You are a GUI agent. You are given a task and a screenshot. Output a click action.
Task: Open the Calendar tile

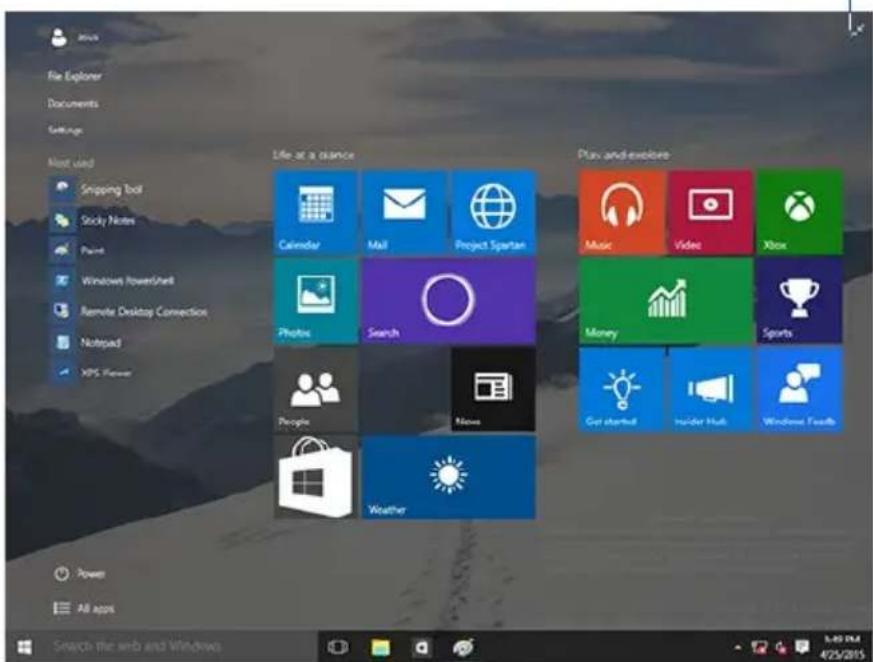pyautogui.click(x=315, y=212)
